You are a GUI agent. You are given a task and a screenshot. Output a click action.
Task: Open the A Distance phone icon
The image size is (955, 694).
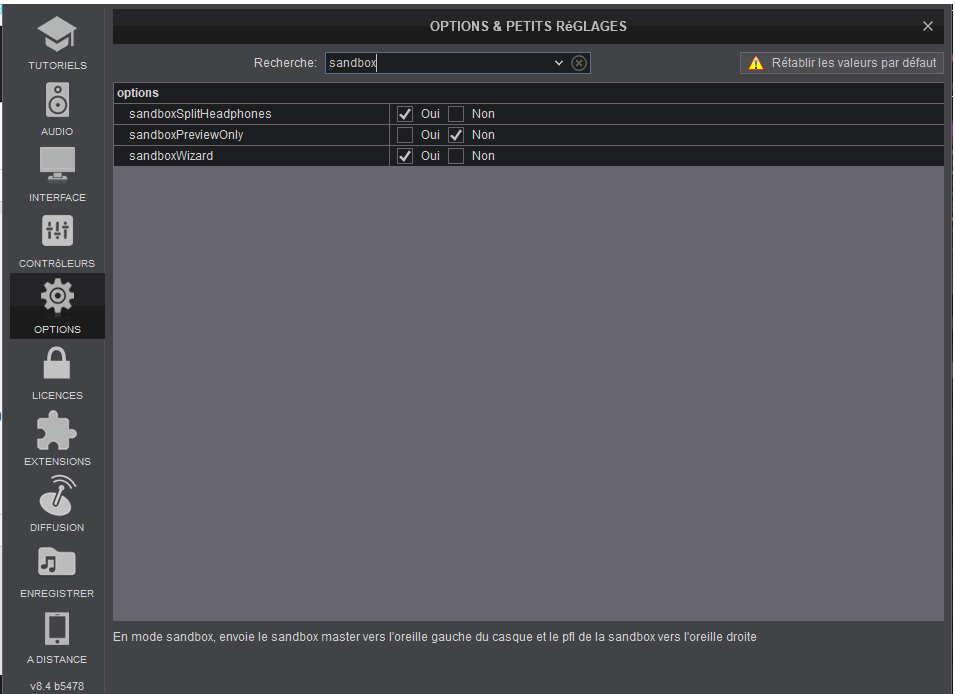[57, 628]
